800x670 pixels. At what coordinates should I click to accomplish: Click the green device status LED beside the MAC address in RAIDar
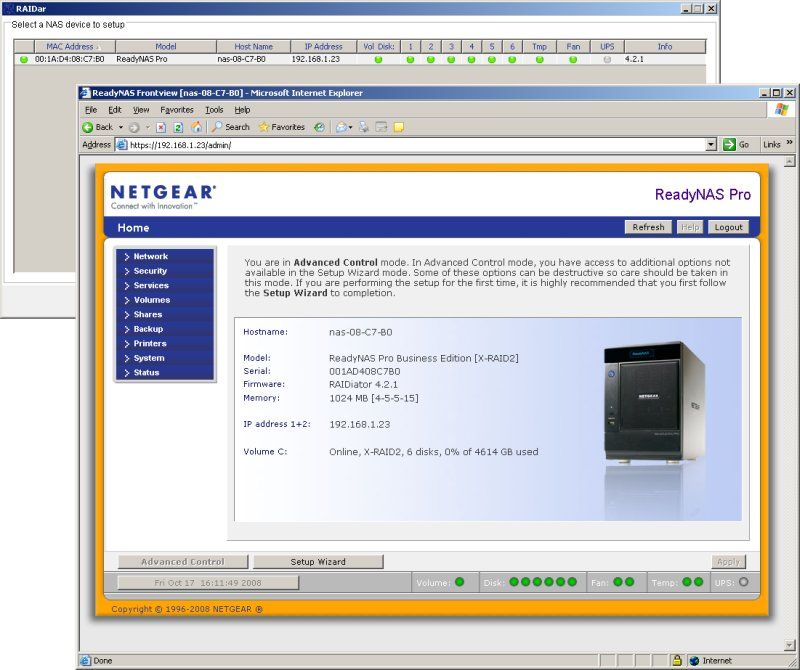point(23,60)
